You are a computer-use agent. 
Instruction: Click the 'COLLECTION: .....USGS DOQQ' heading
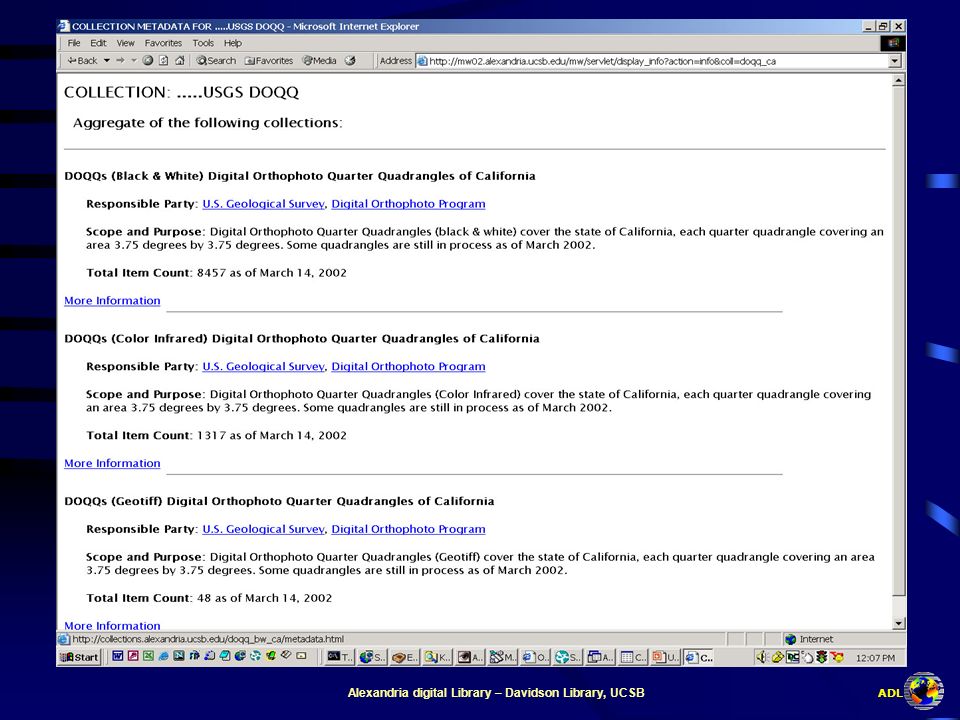(181, 92)
